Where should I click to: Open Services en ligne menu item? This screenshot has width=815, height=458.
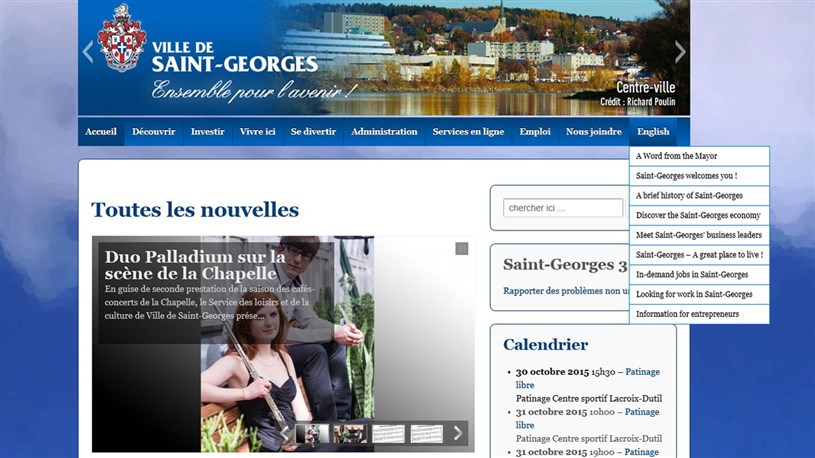tap(468, 132)
